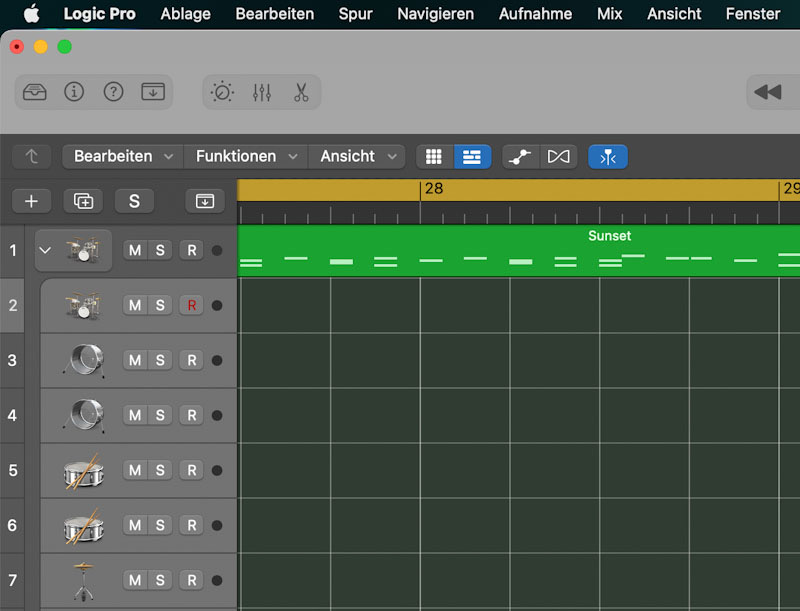Mute track 1
Viewport: 800px width, 611px height.
pyautogui.click(x=135, y=250)
